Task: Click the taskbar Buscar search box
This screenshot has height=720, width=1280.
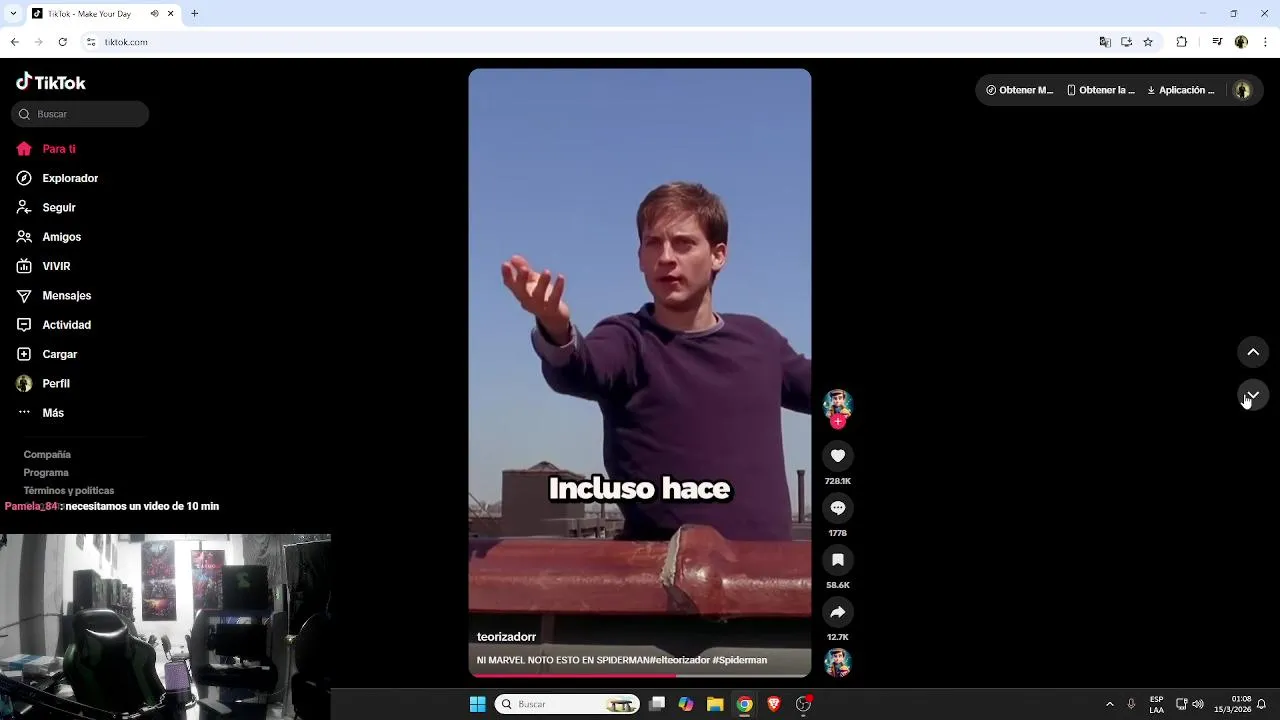Action: [x=567, y=704]
